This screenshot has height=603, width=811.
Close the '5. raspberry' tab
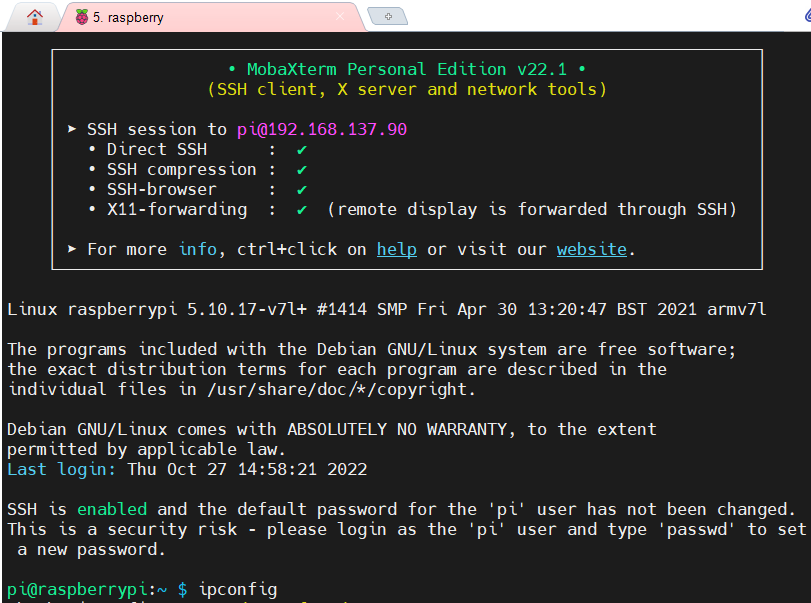click(x=340, y=17)
